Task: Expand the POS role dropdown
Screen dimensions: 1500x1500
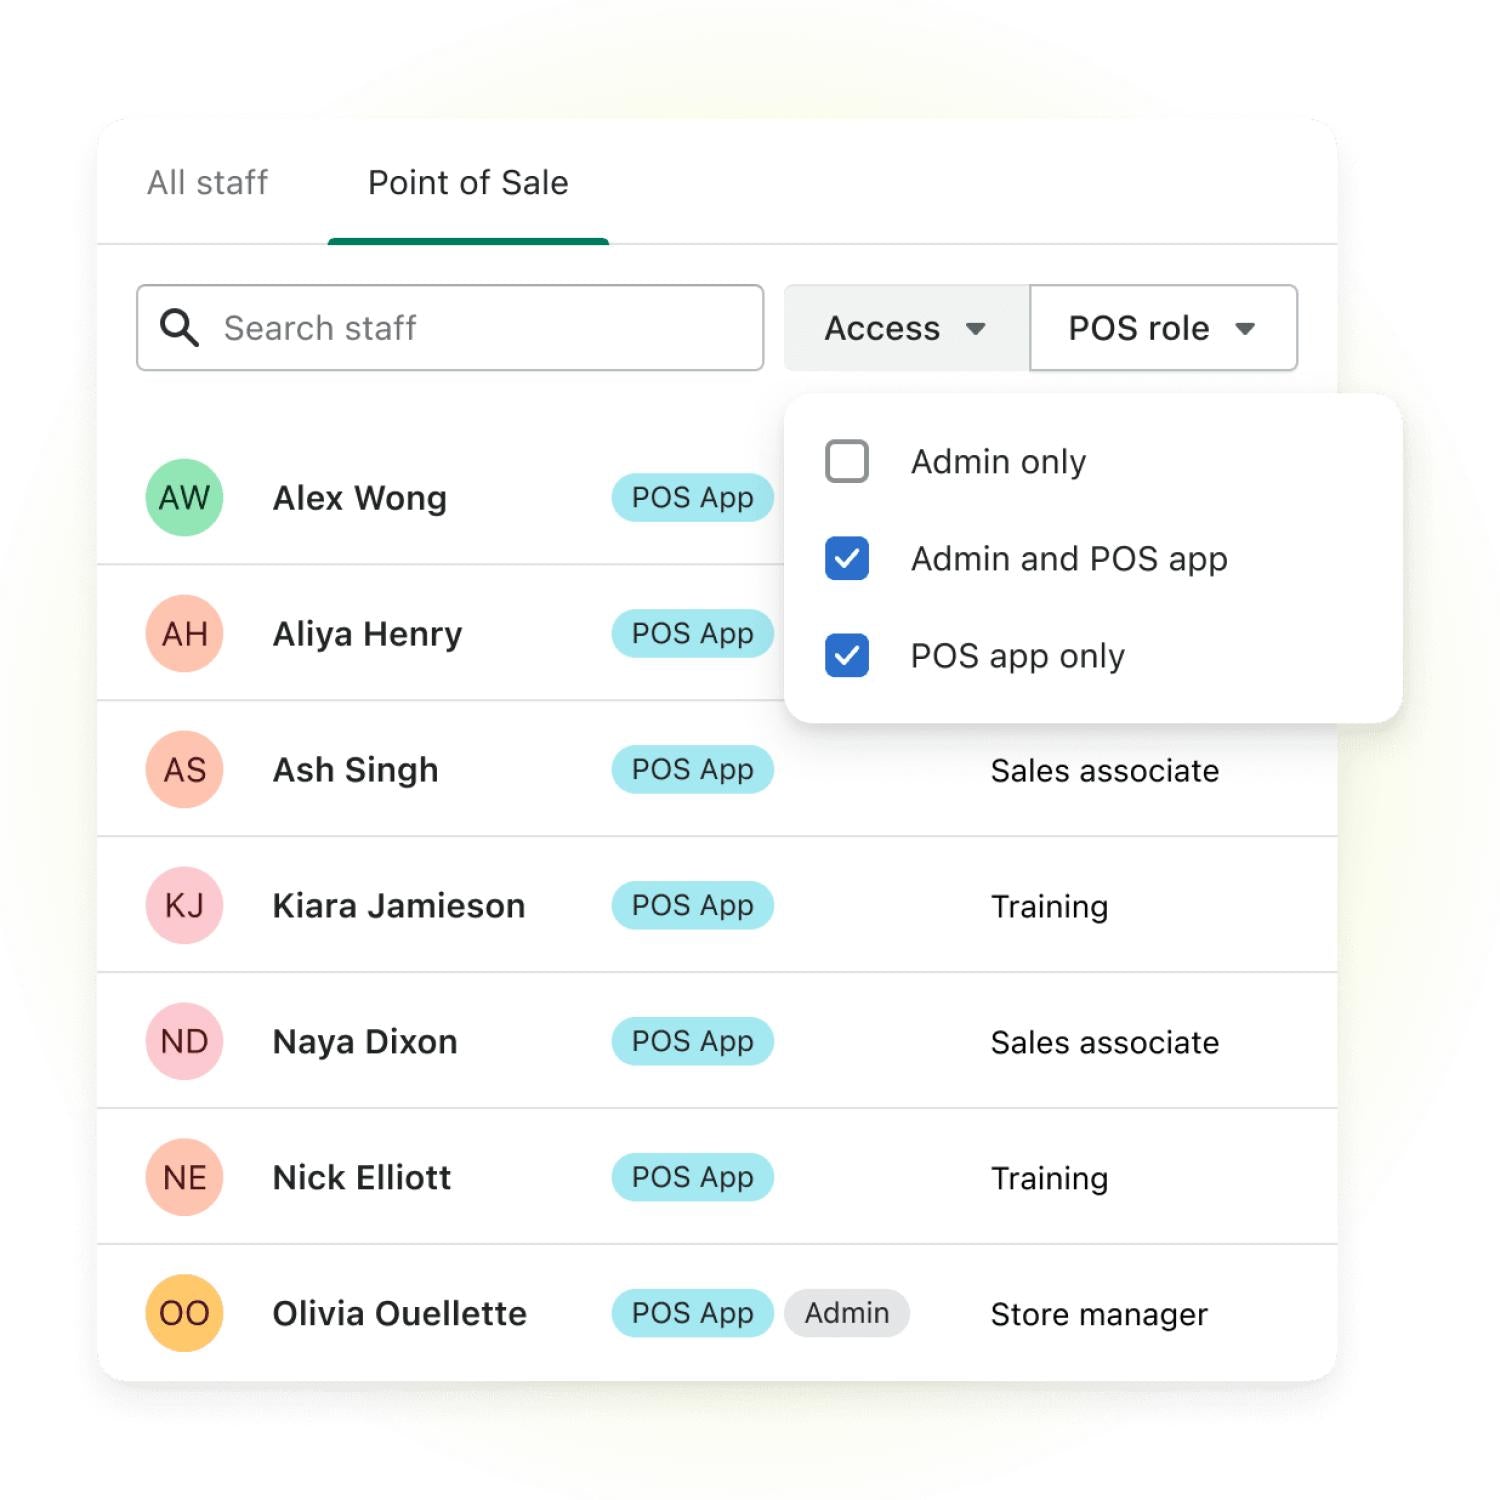Action: pos(1162,328)
